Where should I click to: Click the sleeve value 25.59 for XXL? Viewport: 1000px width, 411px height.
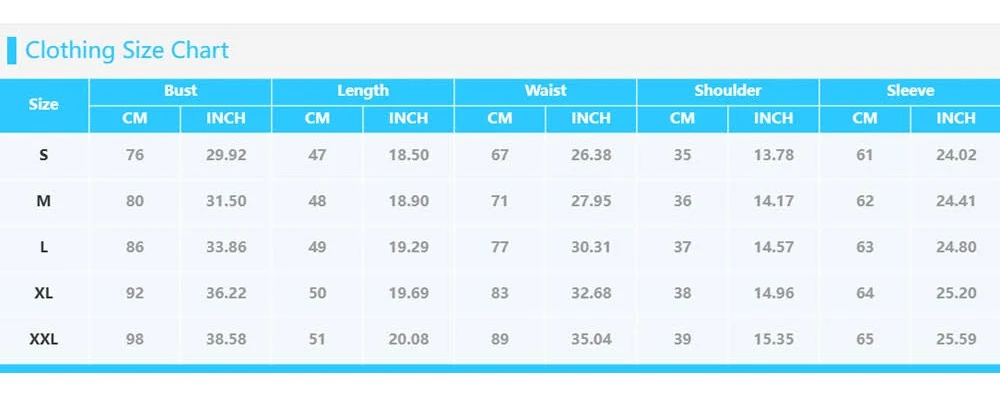pyautogui.click(x=956, y=339)
